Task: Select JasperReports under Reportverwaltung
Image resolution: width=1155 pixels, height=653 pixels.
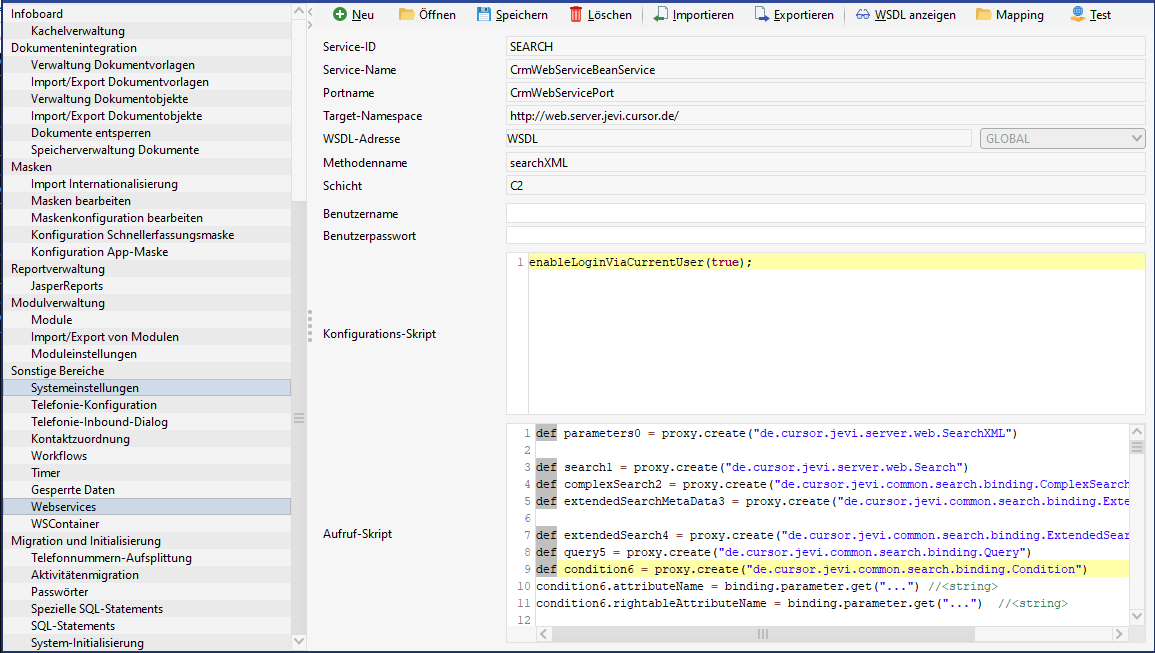Action: pos(67,286)
